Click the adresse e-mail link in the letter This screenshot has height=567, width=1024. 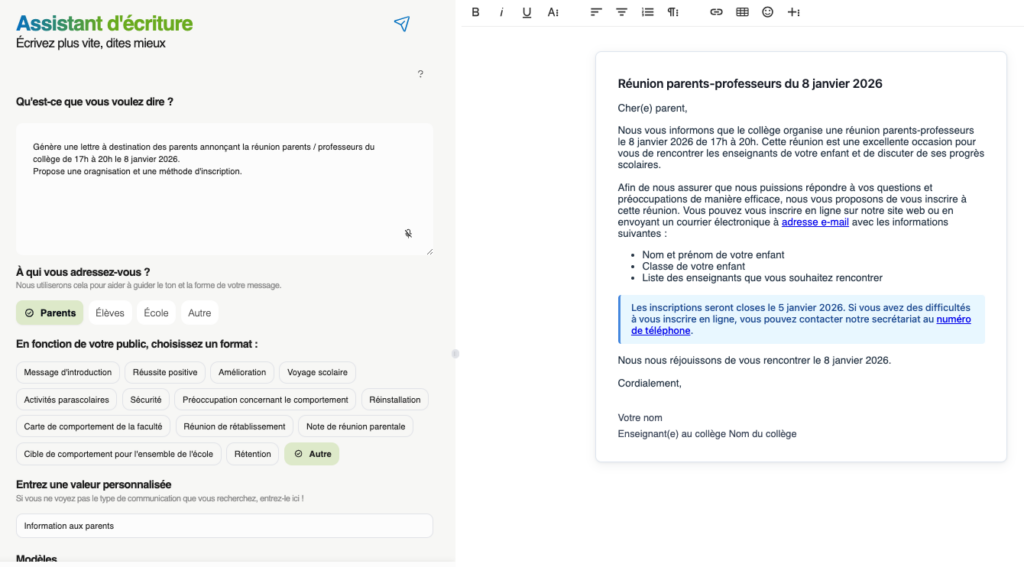tap(815, 222)
